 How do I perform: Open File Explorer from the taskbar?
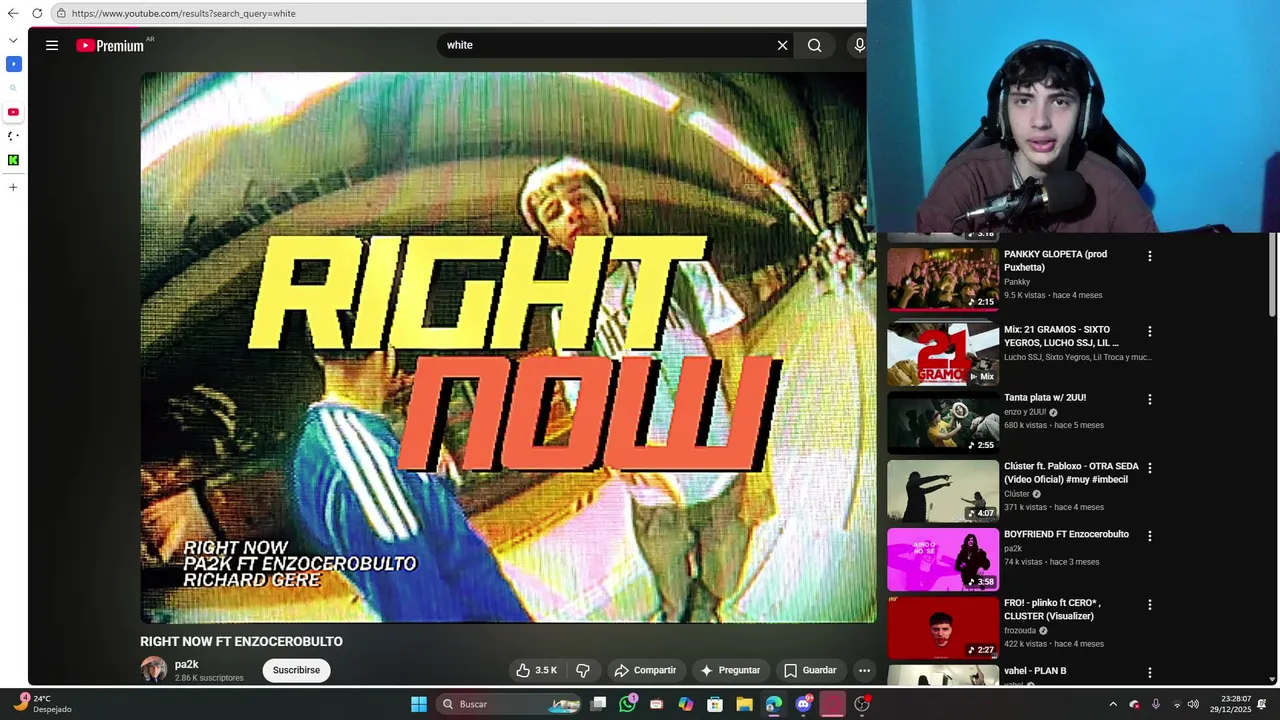pos(744,704)
